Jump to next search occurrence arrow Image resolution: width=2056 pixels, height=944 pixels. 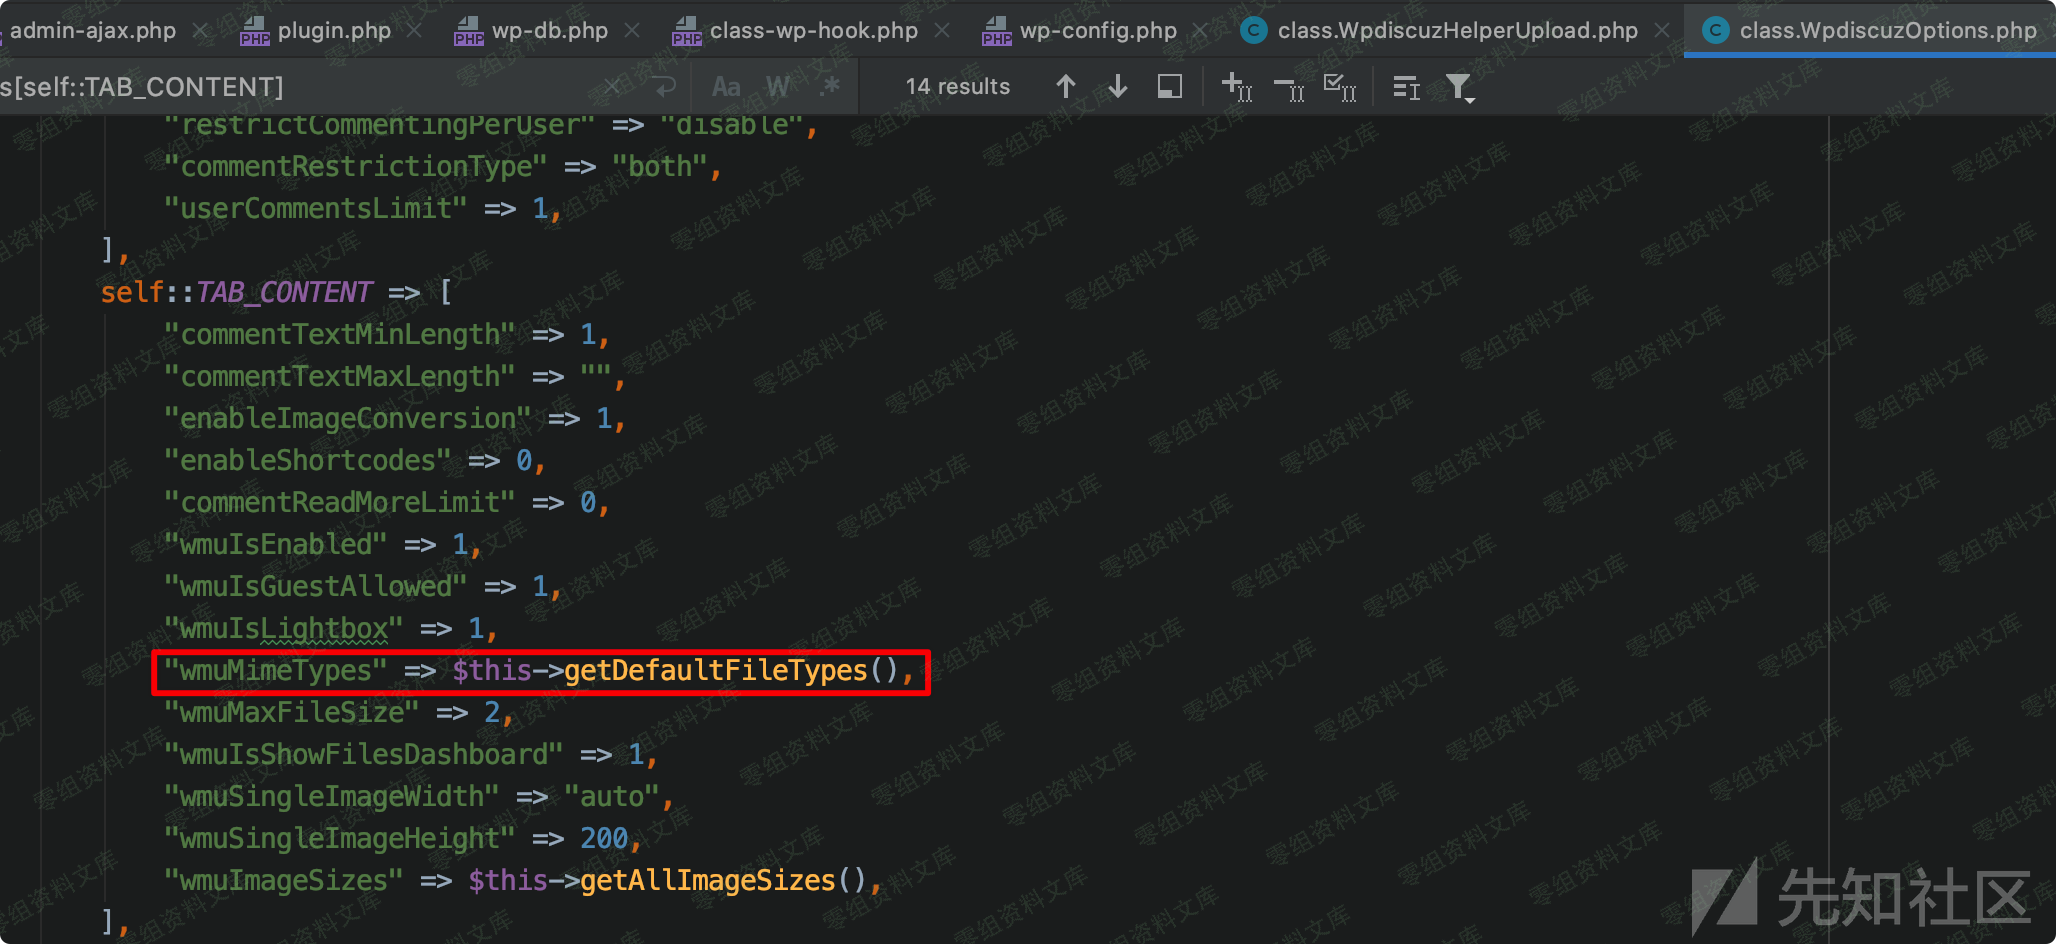click(x=1118, y=87)
